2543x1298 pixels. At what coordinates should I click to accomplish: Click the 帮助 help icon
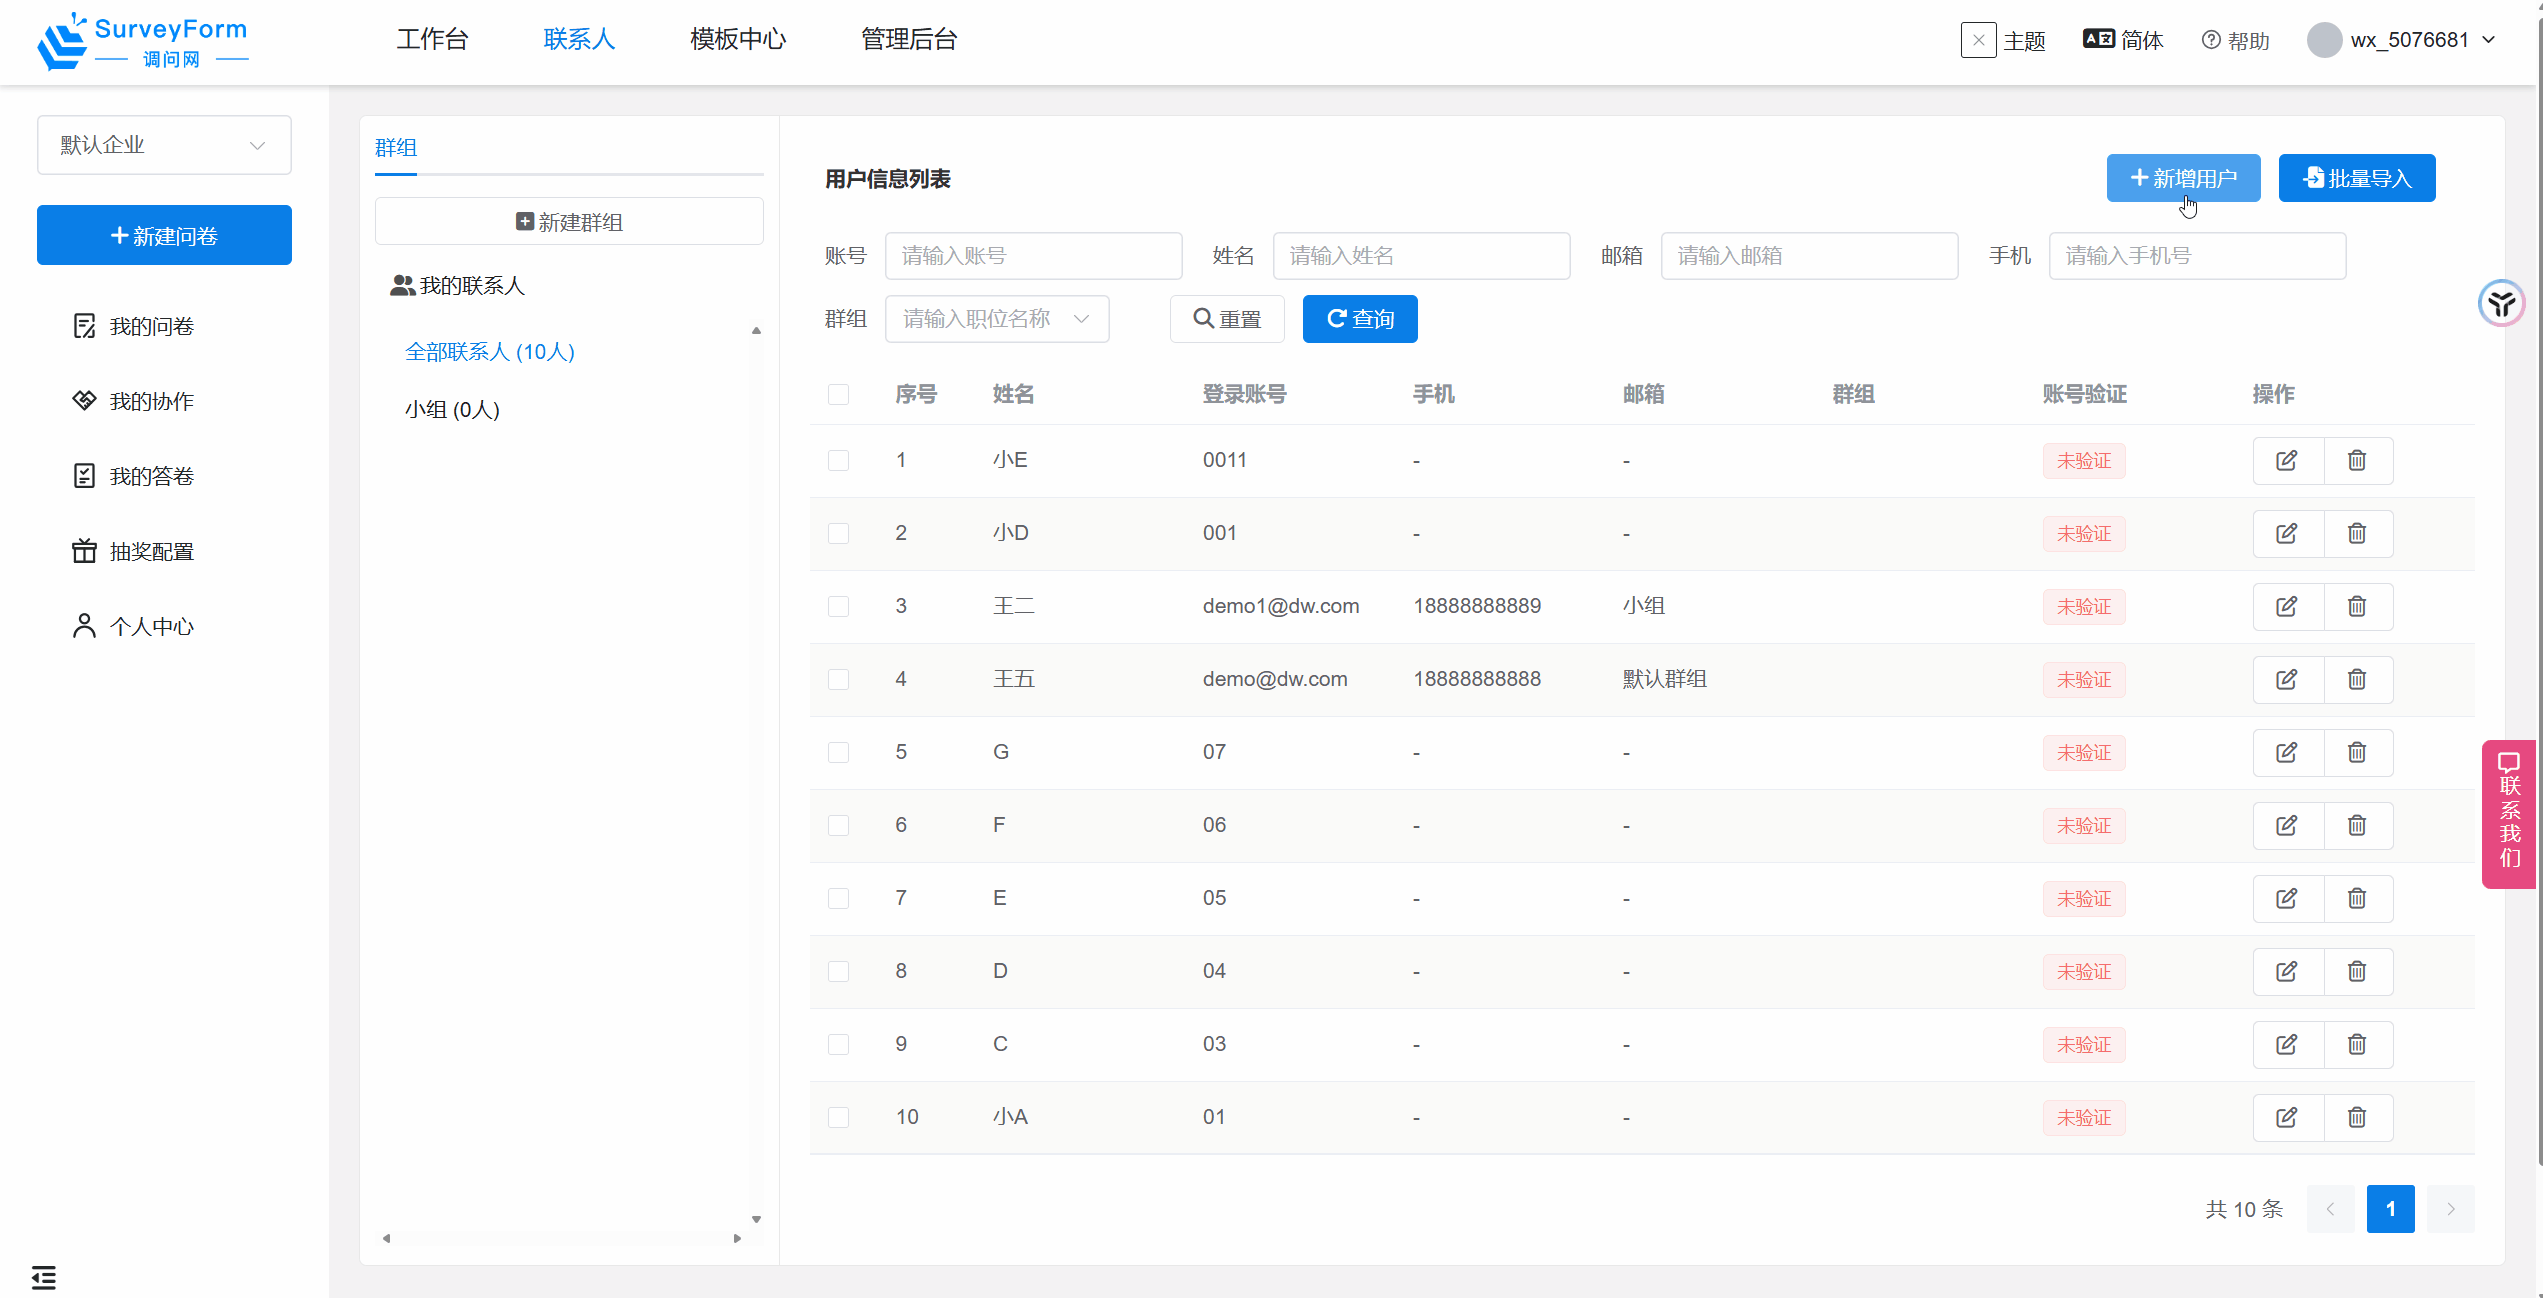(2211, 40)
